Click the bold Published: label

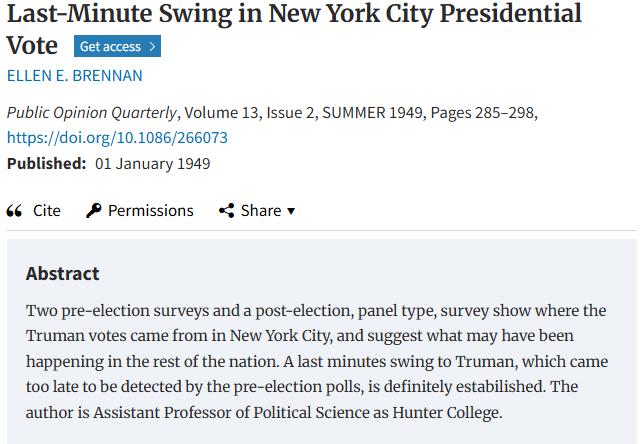point(47,163)
